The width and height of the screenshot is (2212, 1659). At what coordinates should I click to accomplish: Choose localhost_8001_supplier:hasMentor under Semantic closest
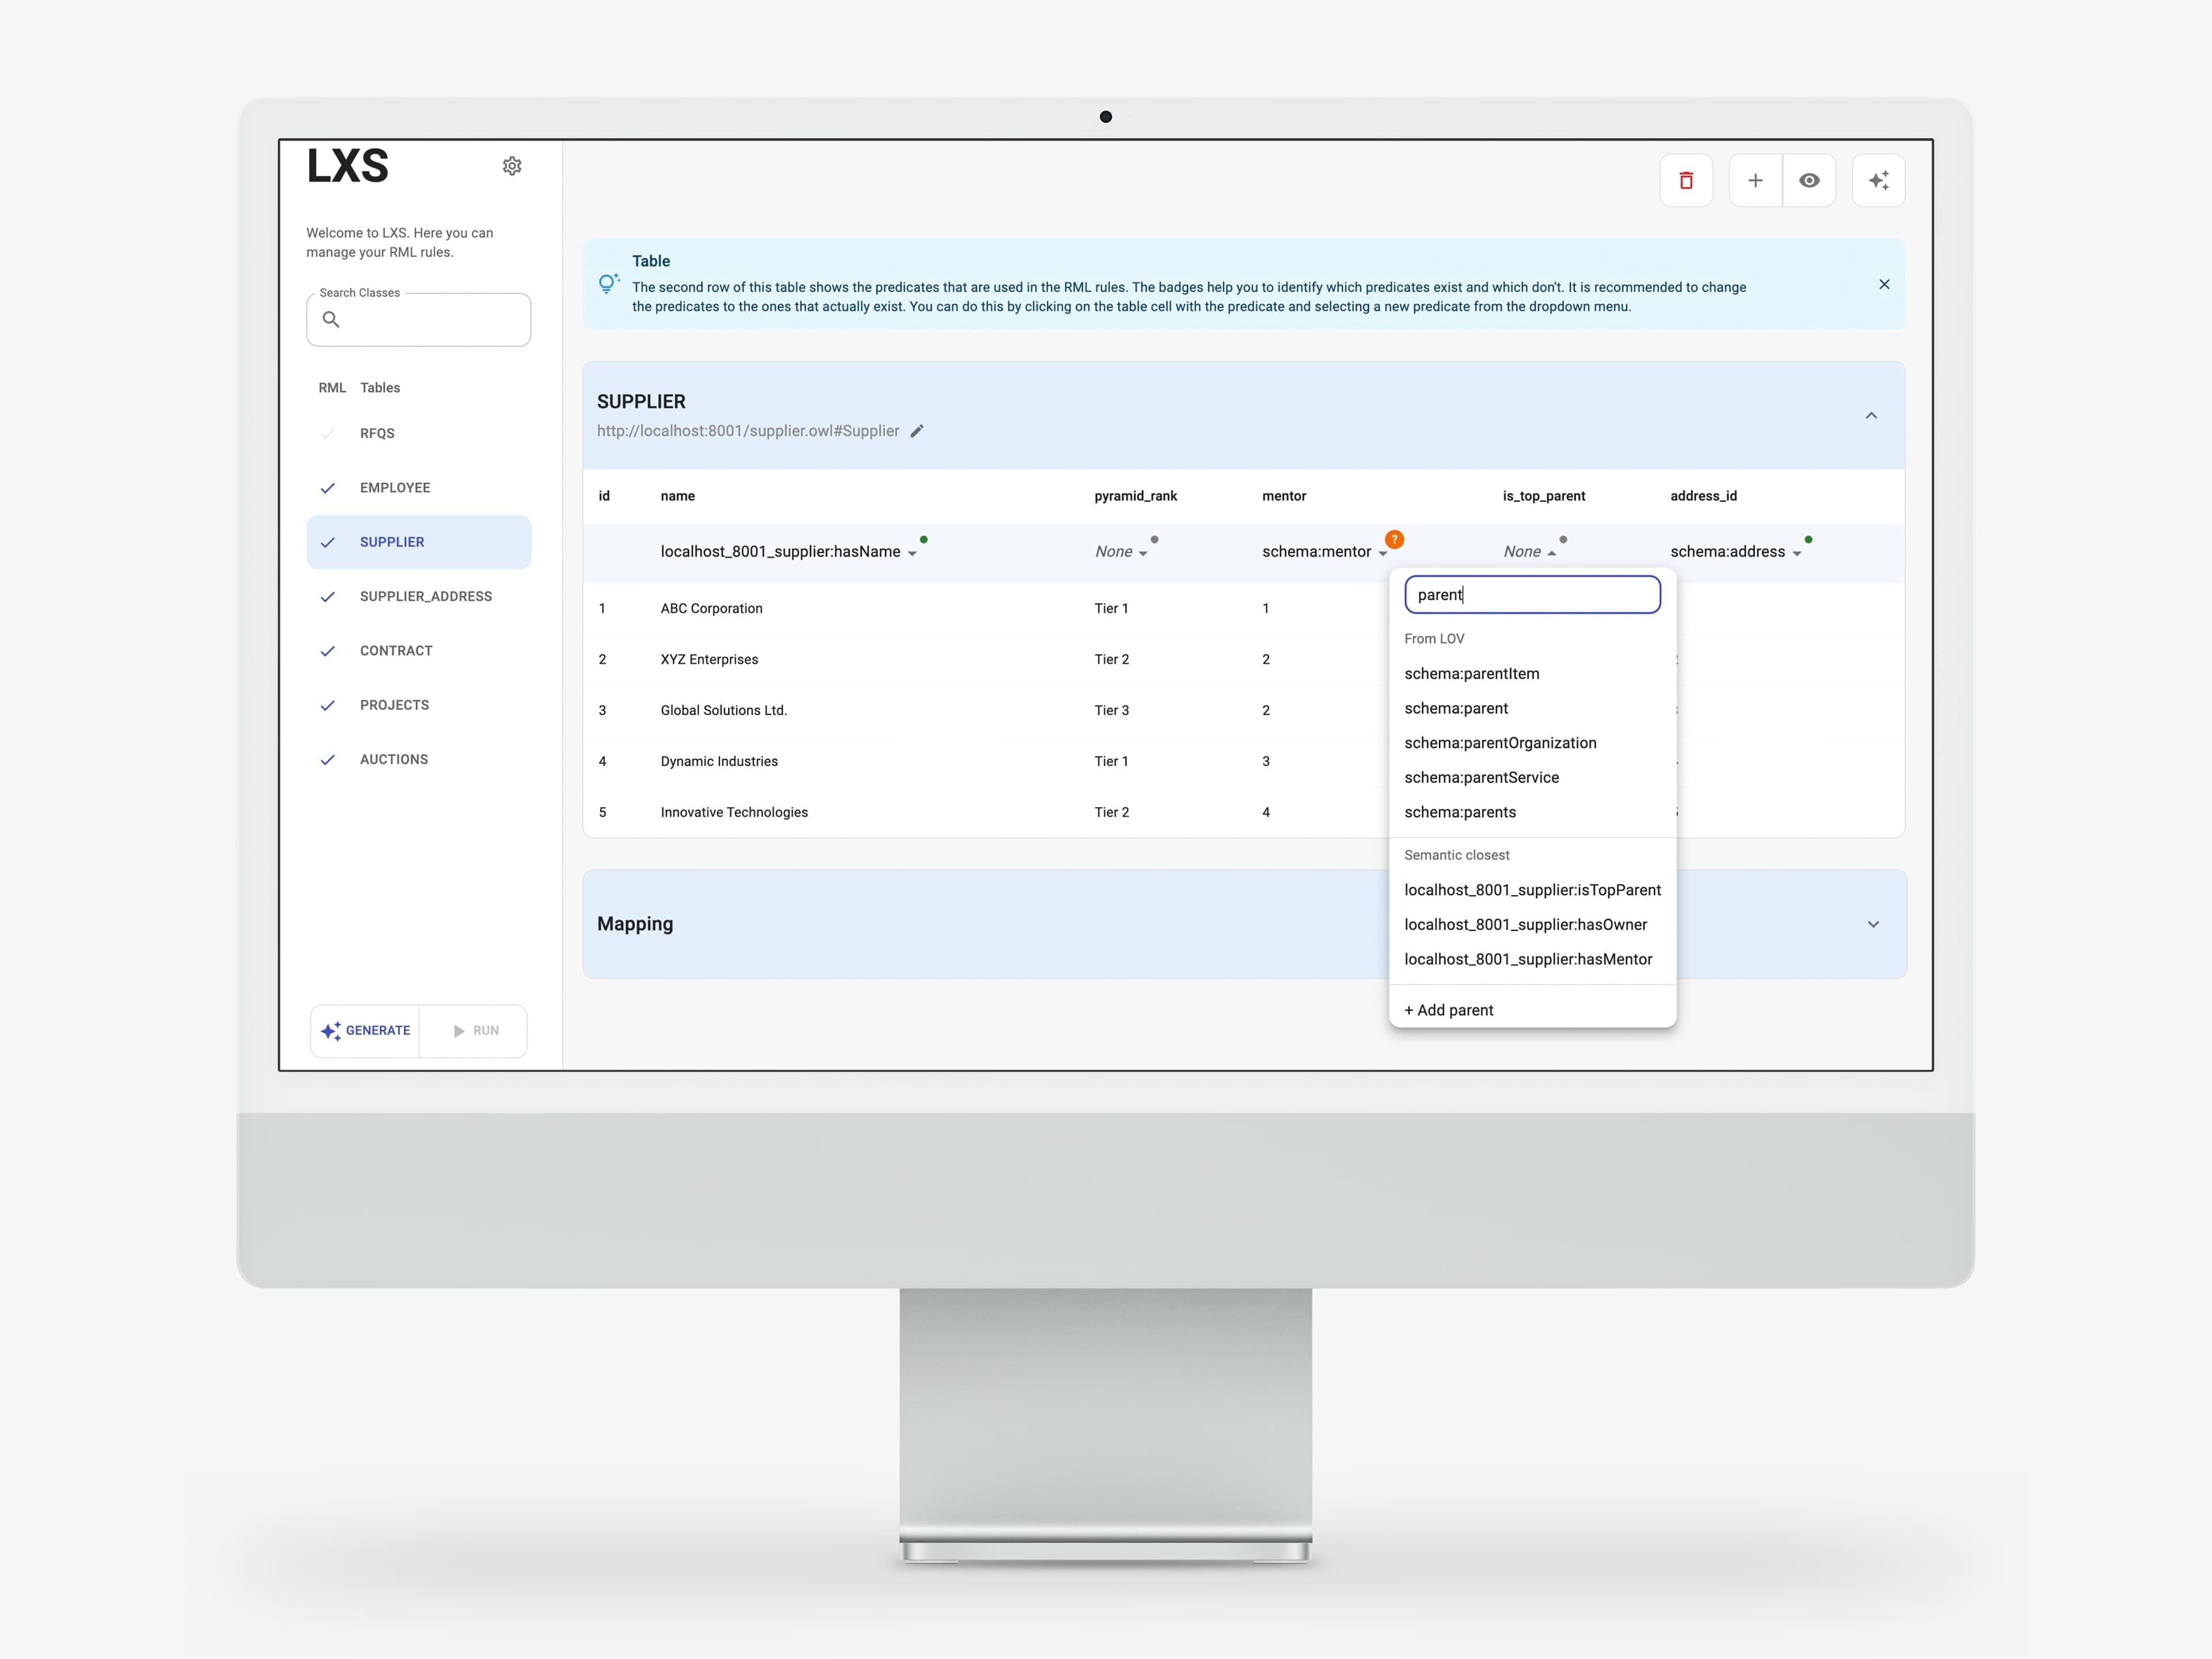coord(1528,959)
